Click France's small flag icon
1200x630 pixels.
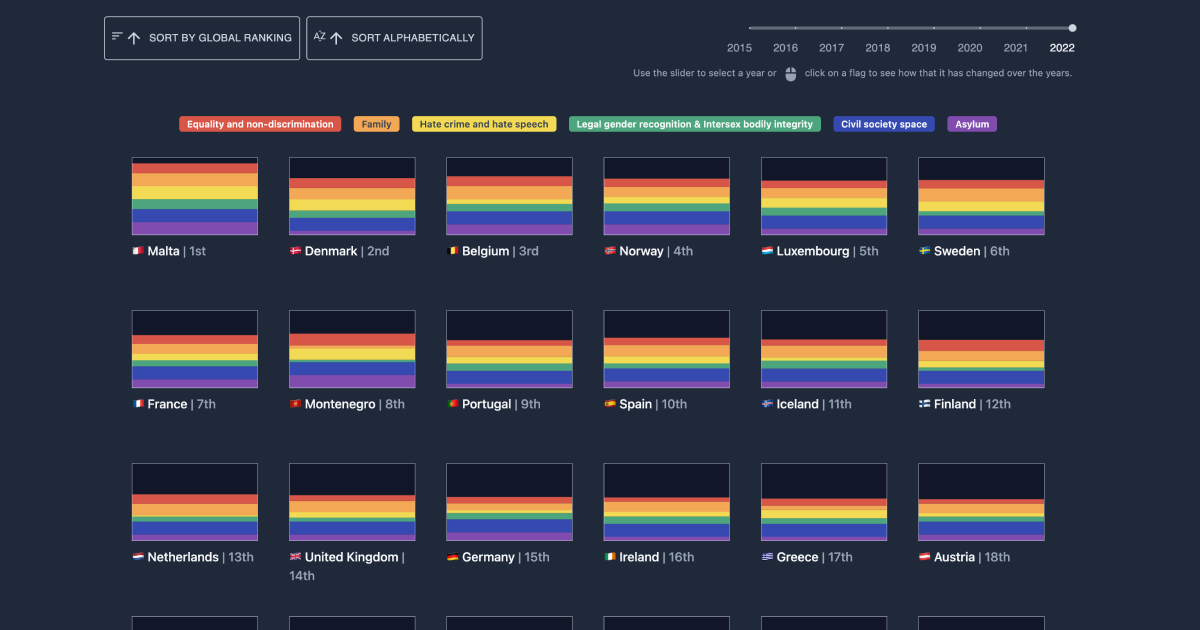pyautogui.click(x=138, y=404)
